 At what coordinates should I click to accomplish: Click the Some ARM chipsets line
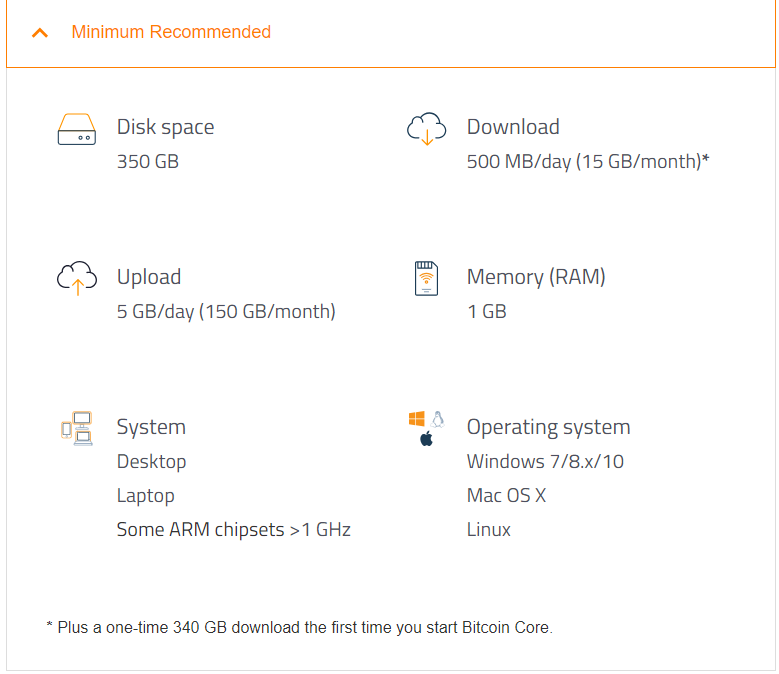233,529
